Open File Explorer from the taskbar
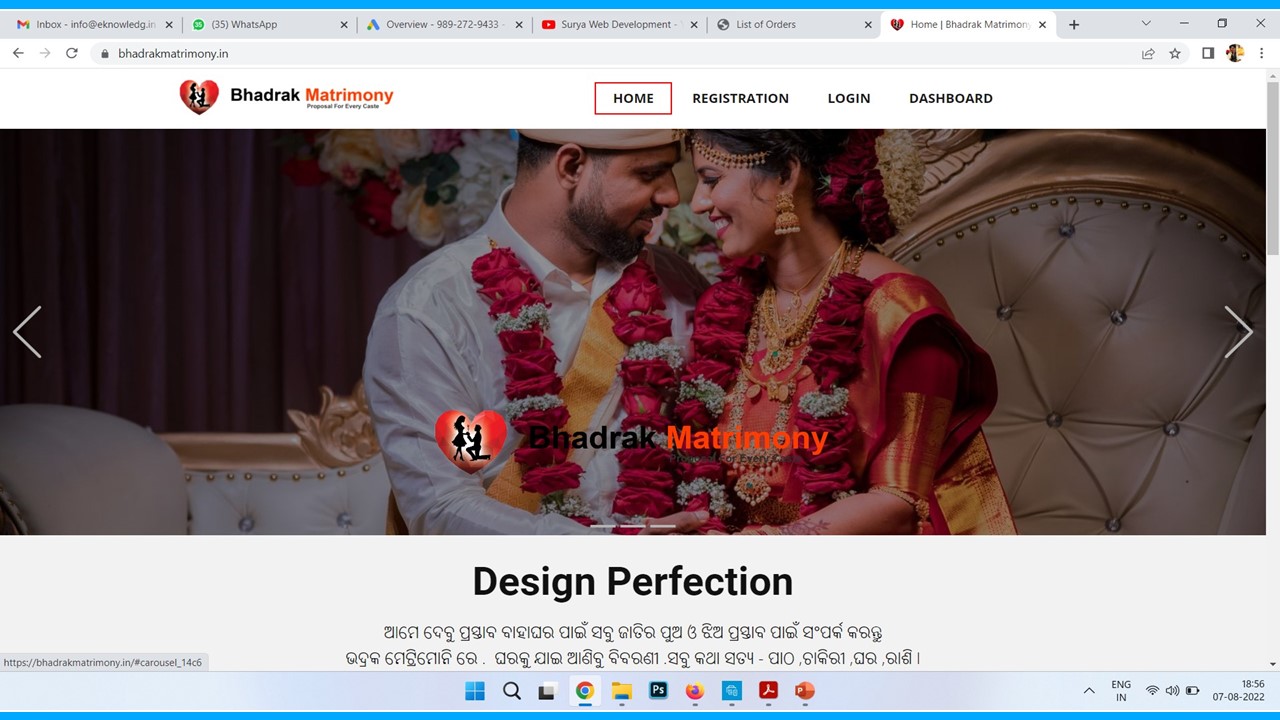Screen dimensions: 1280x720 tap(621, 691)
